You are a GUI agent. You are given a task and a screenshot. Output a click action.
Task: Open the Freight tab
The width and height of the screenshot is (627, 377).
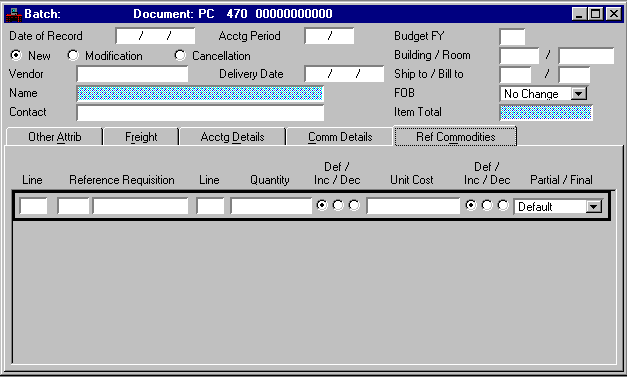(x=141, y=137)
